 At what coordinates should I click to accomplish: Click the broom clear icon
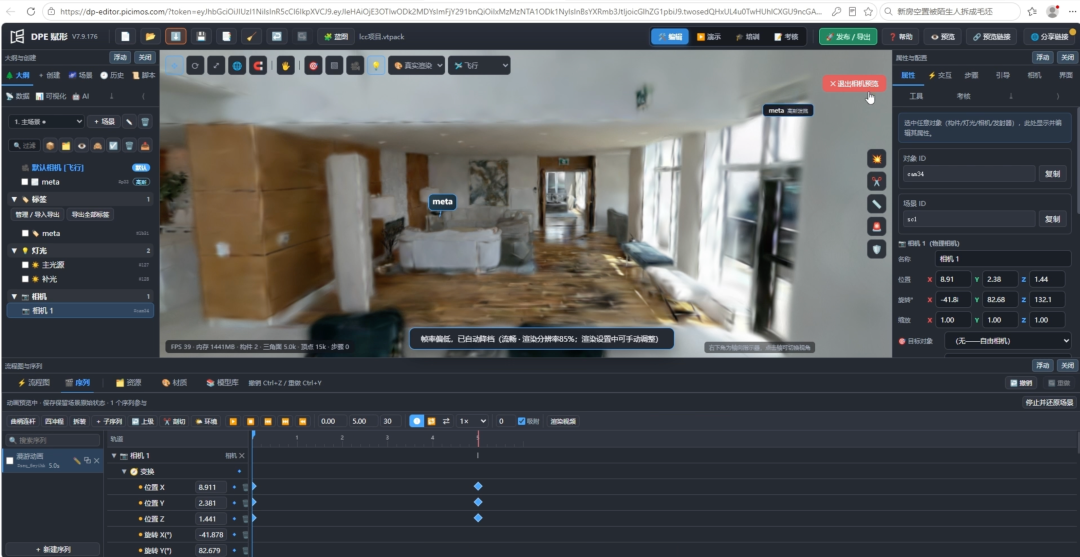click(x=252, y=36)
